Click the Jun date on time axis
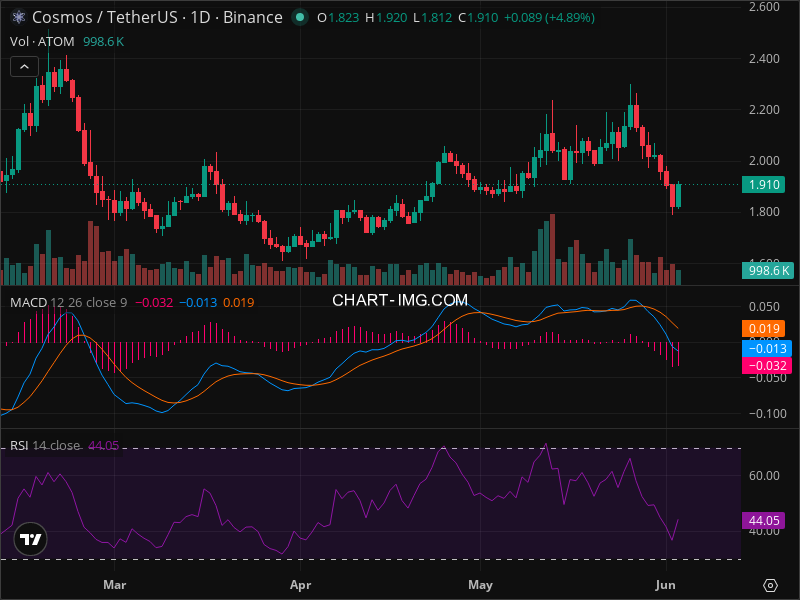The width and height of the screenshot is (800, 600). click(665, 585)
